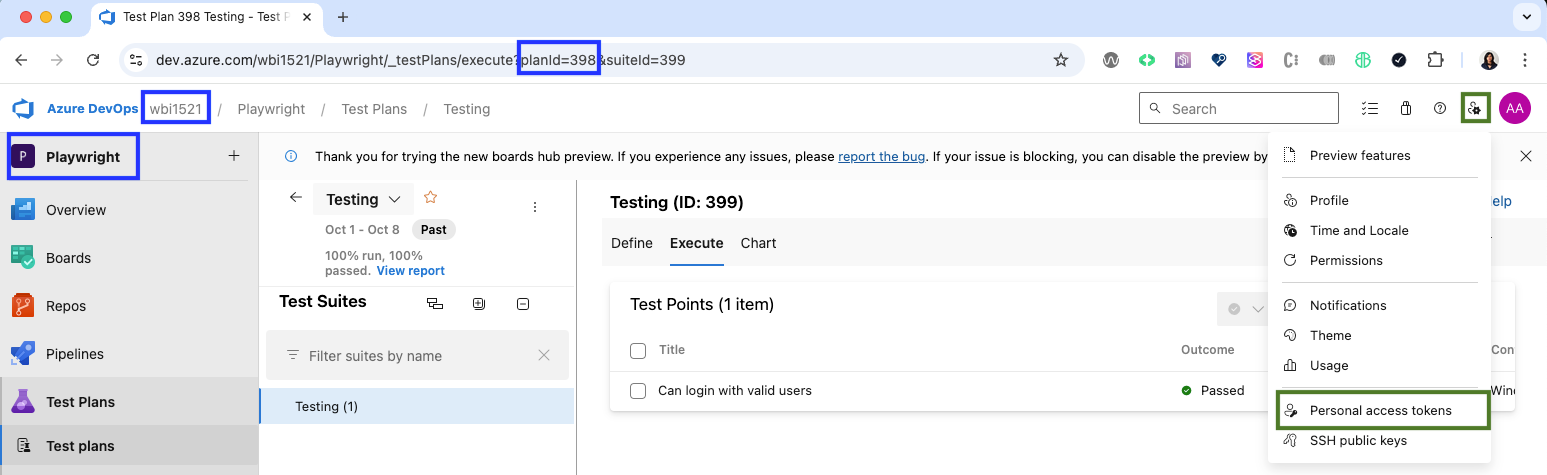Click the Testing breadcrumb link

(466, 109)
